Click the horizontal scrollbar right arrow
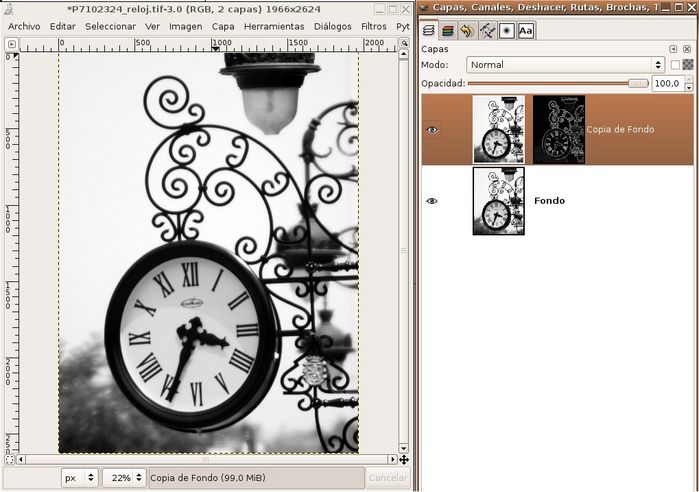699x492 pixels. point(392,459)
